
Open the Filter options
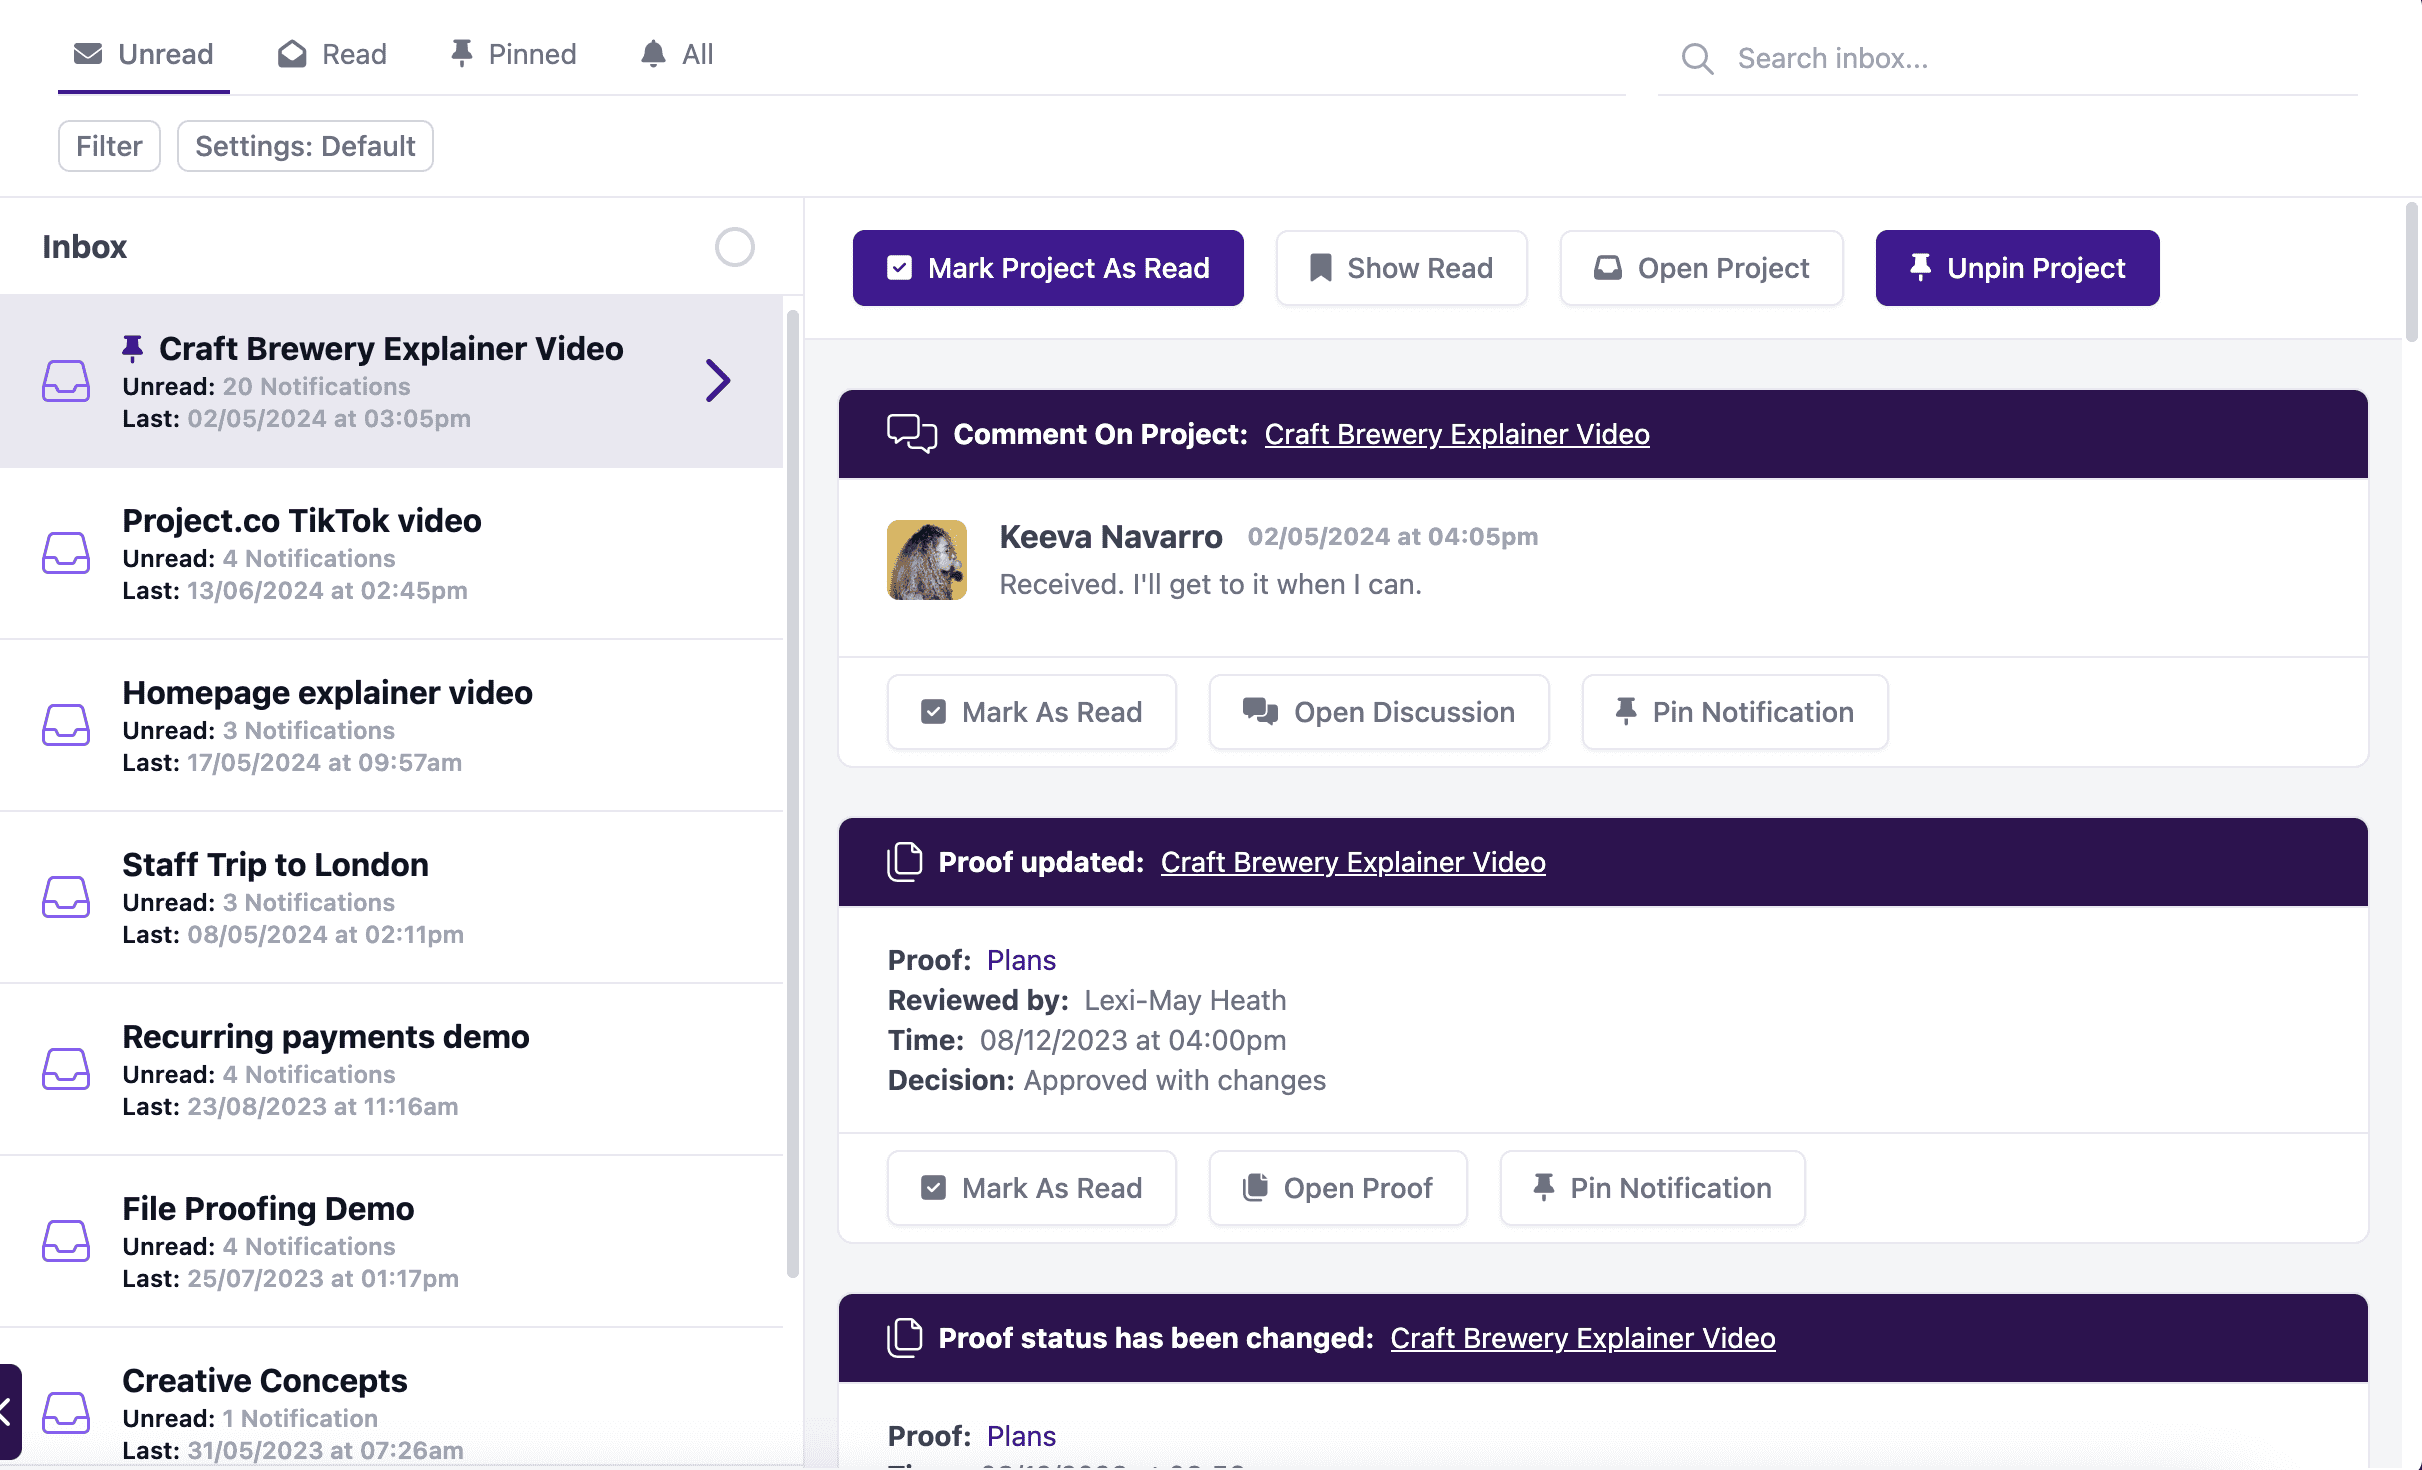[109, 146]
